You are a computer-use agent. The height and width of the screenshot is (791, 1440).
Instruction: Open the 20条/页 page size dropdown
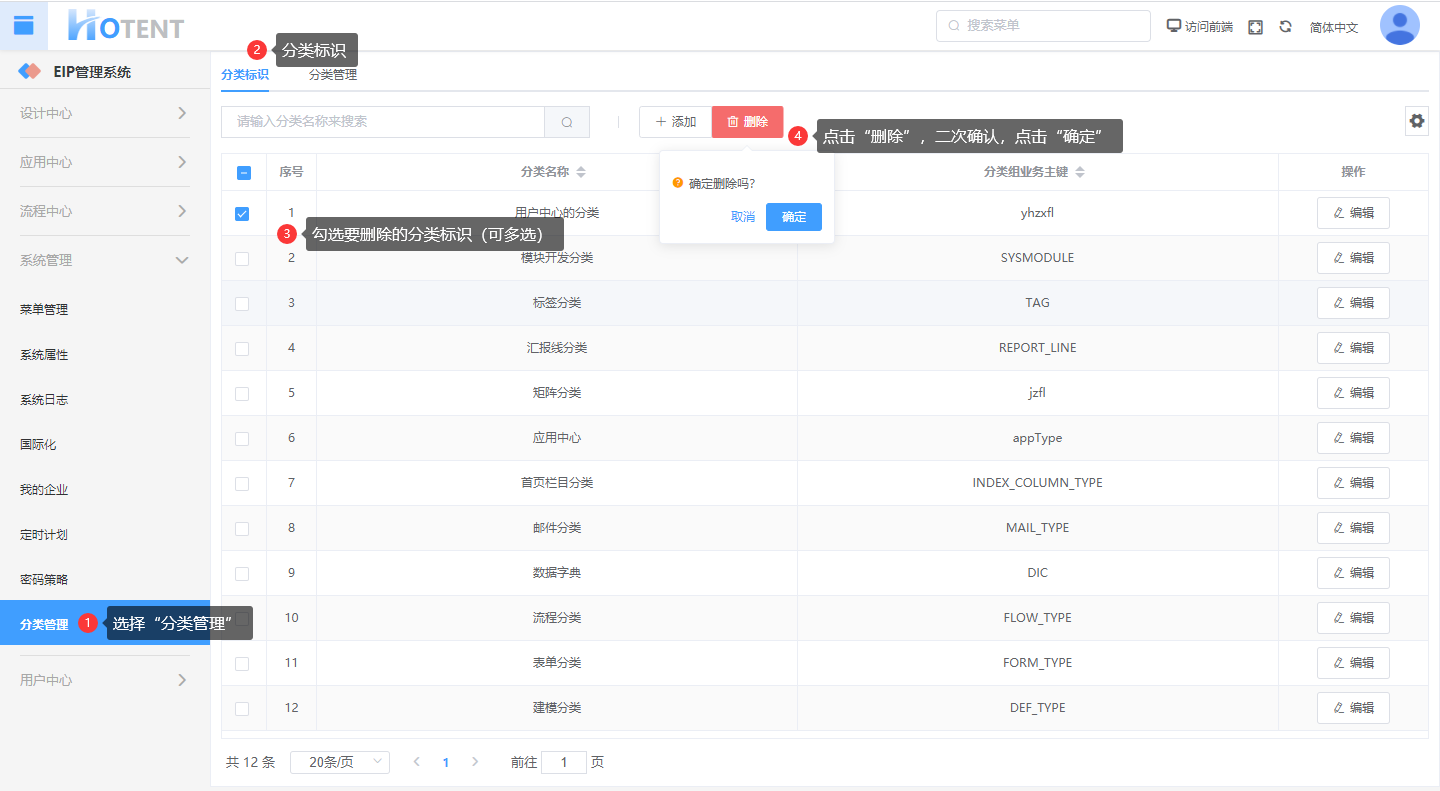click(340, 762)
